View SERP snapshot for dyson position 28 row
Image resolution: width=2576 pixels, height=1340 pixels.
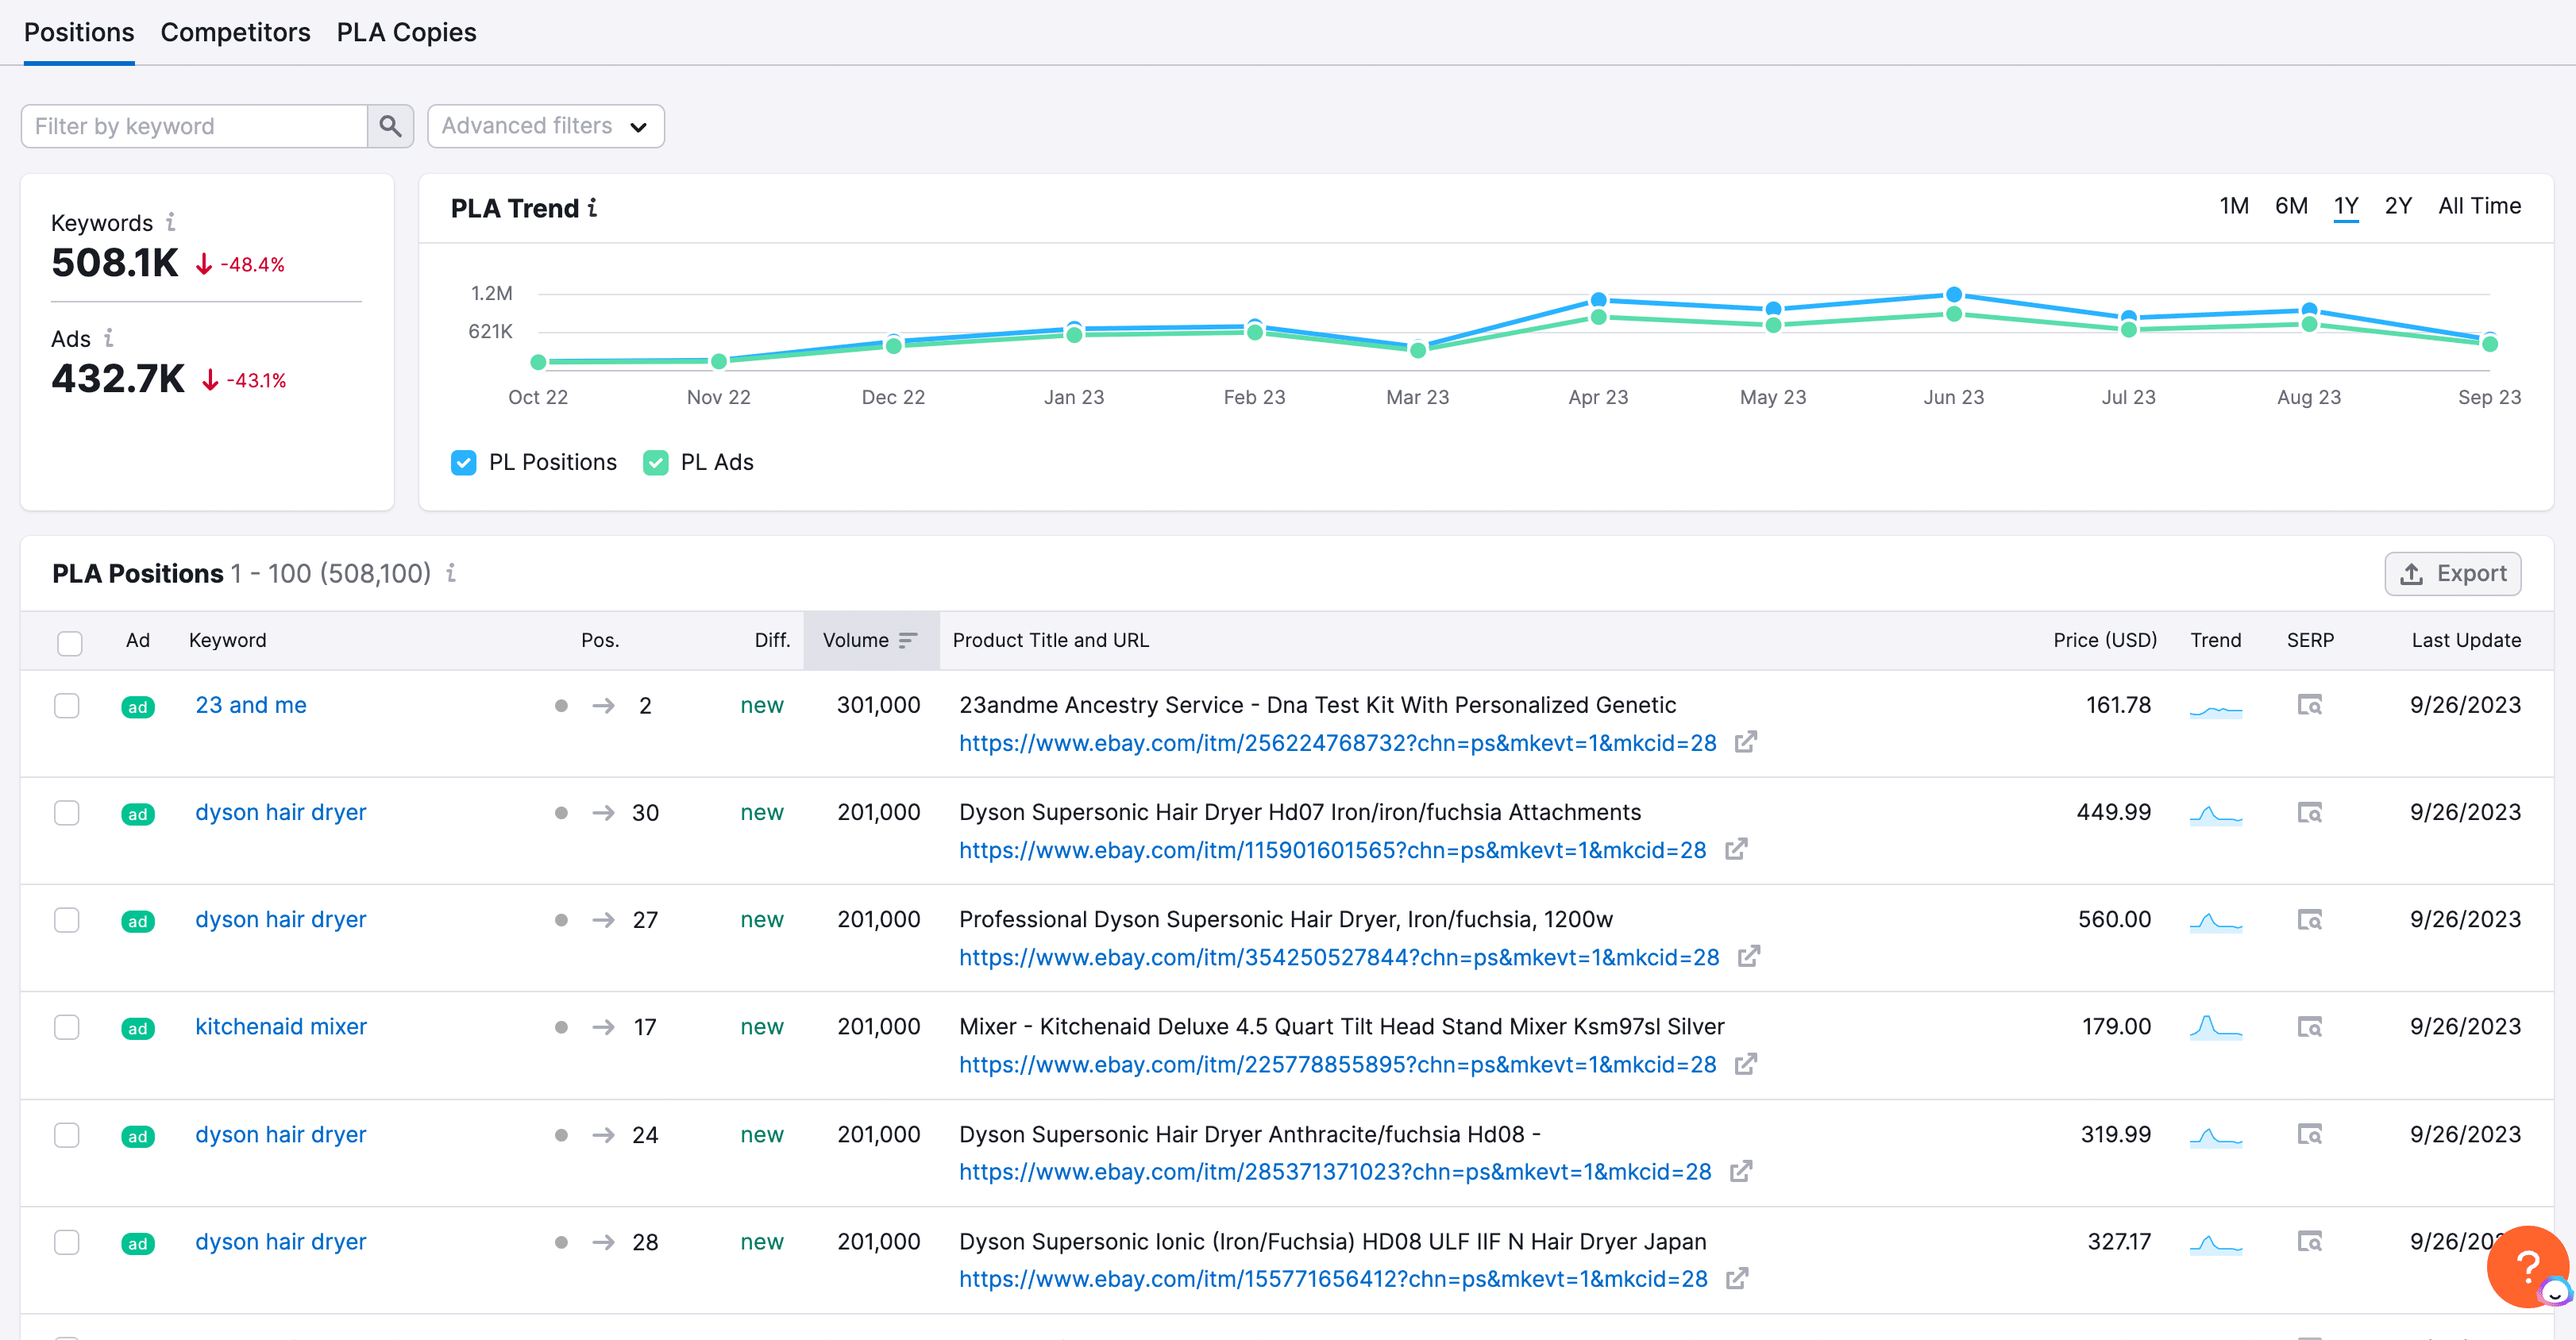tap(2310, 1241)
